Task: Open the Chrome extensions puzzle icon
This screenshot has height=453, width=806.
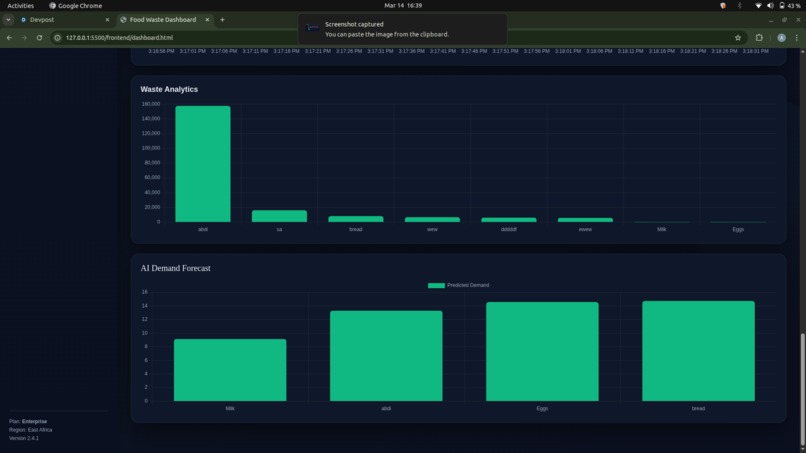Action: 759,38
